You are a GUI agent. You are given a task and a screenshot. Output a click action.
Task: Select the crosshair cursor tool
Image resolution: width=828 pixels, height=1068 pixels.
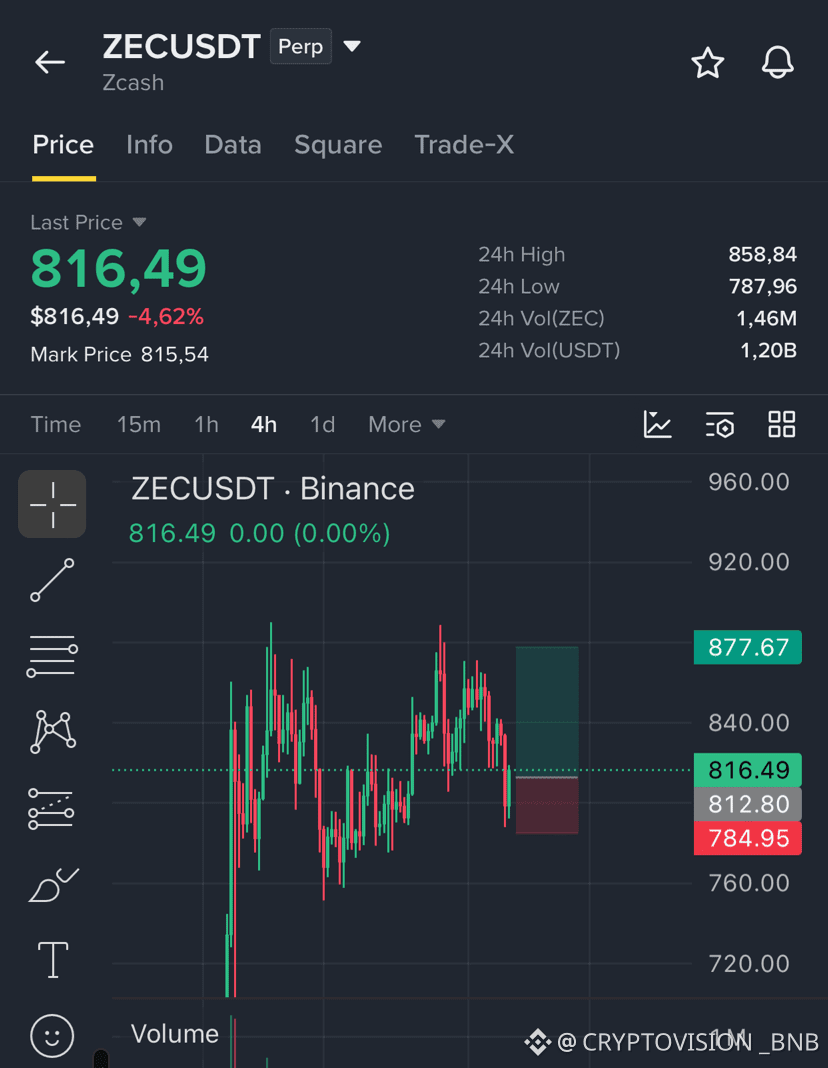point(52,504)
